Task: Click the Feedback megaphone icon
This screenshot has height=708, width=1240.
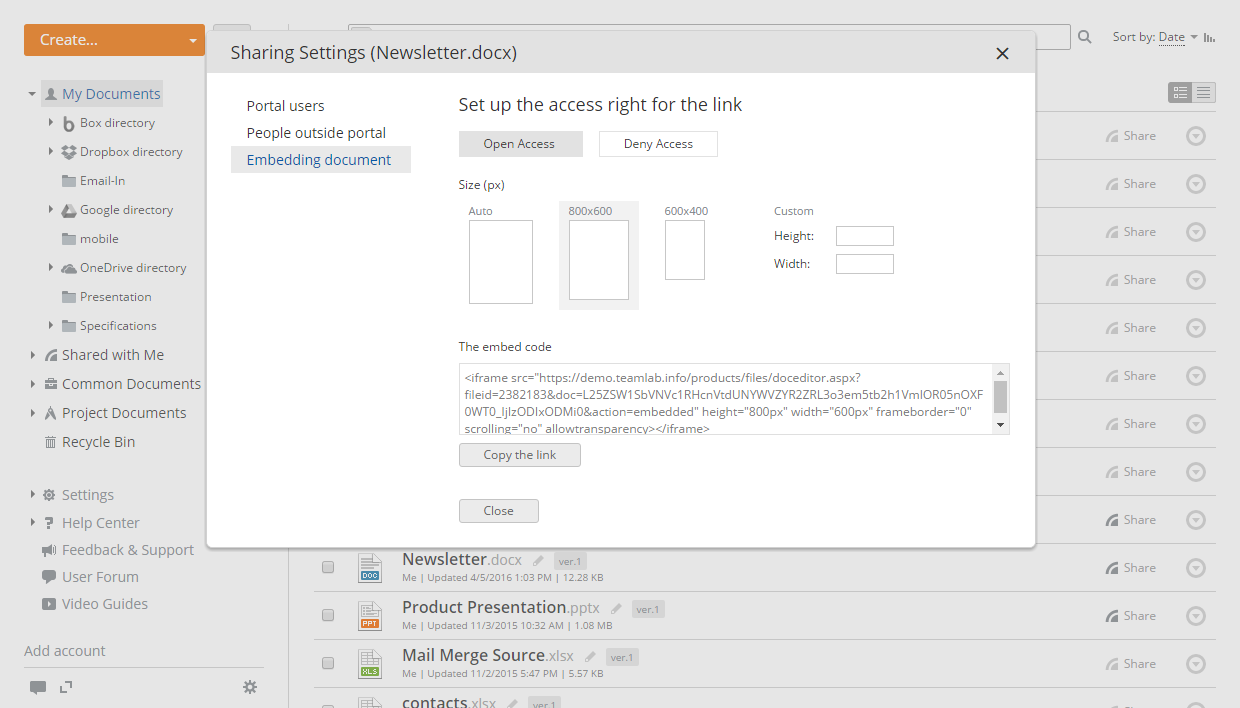Action: click(49, 550)
